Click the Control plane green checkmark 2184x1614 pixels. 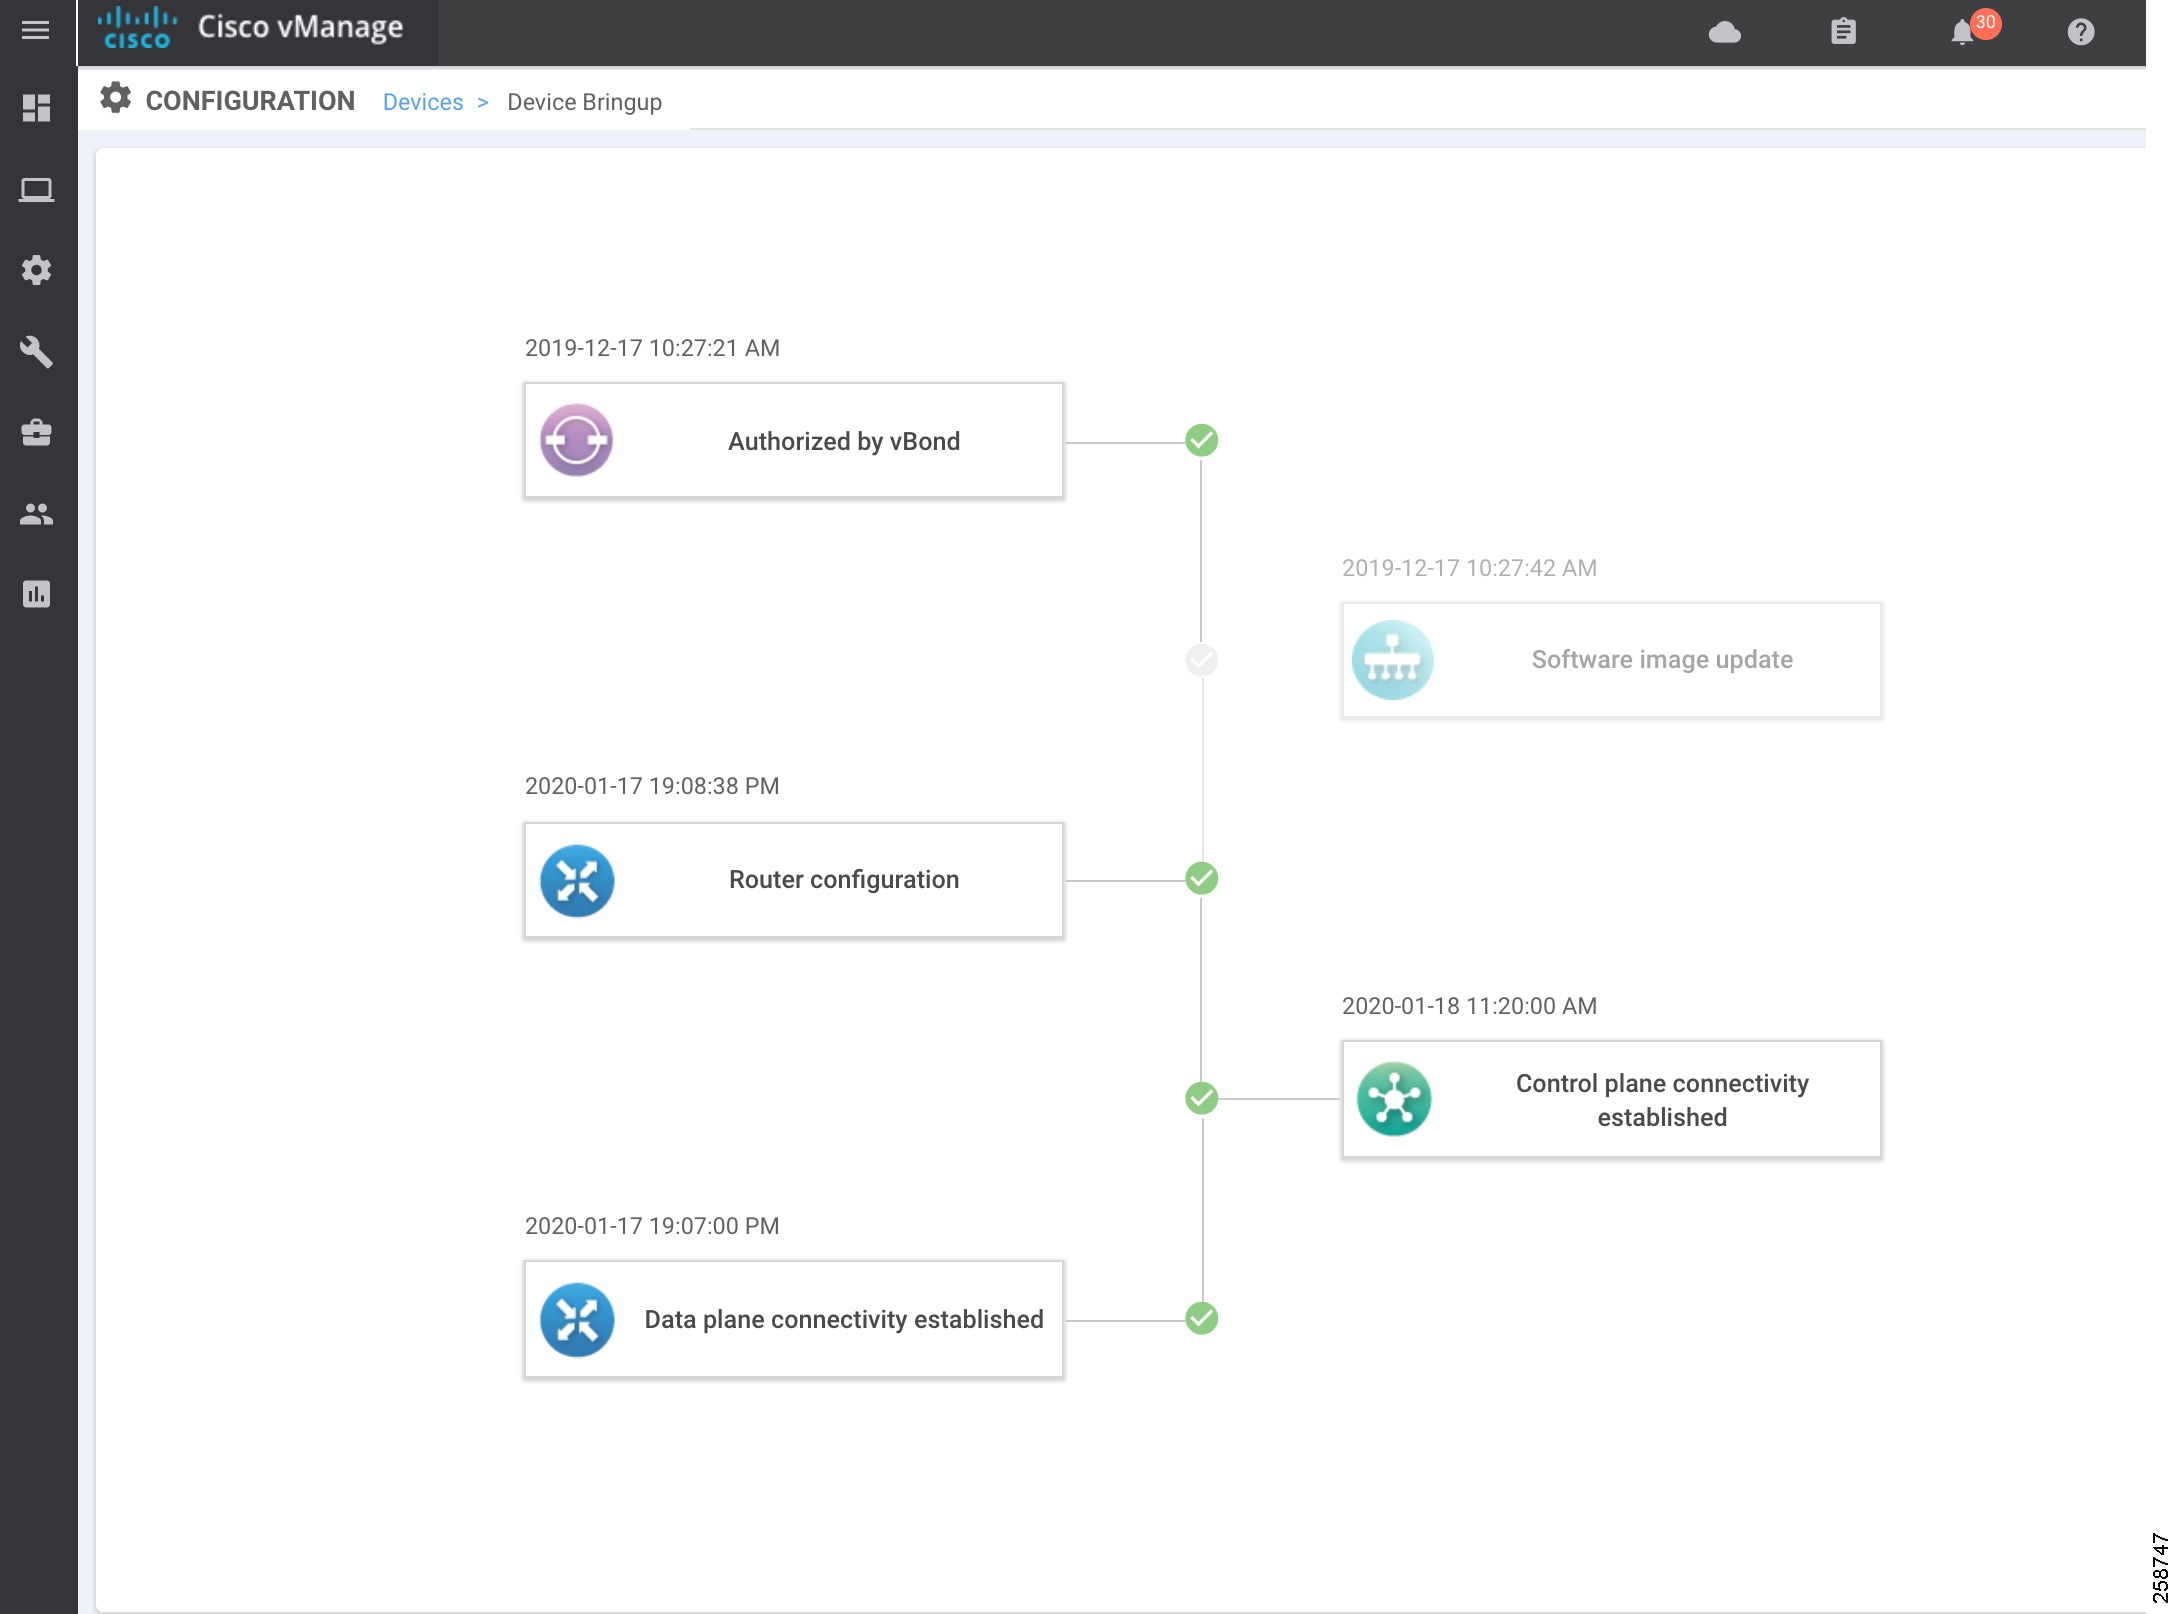coord(1202,1098)
